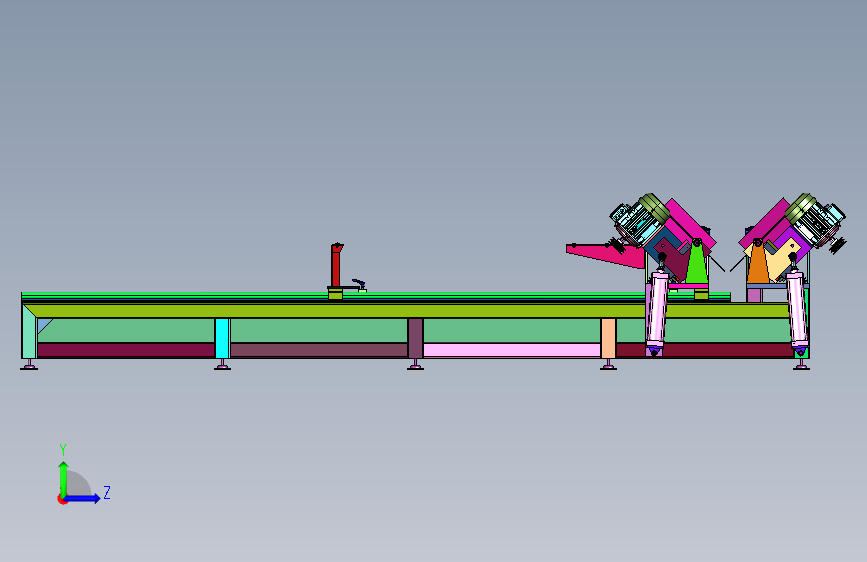Select the dark purple middle frame leg
This screenshot has width=867, height=562.
coord(415,338)
